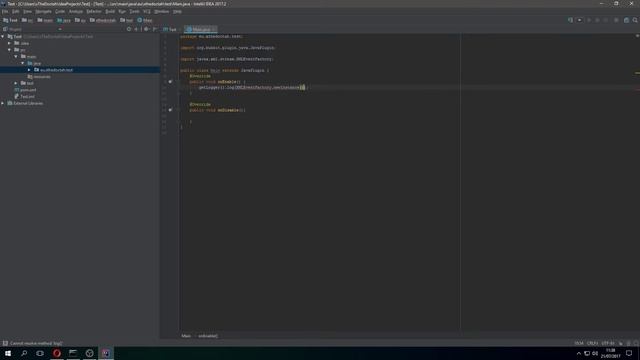Screen dimensions: 640x360
Task: Collapse the src folder arrow
Action: 9,50
